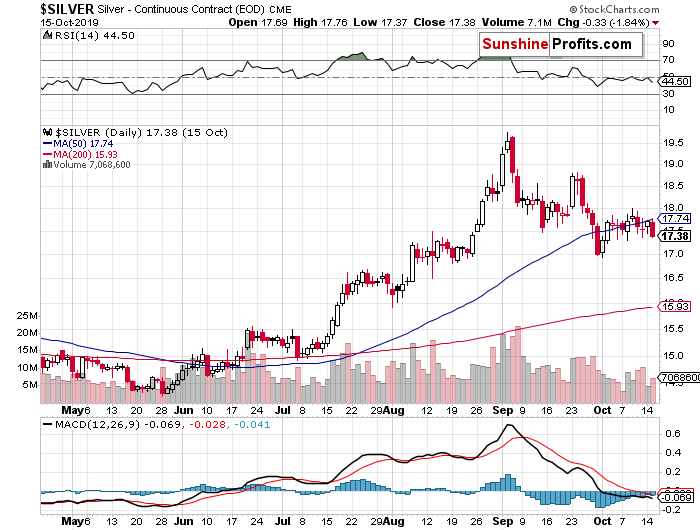700x530 pixels.
Task: Click the RSI(14) 44.50 legend label
Action: (x=94, y=35)
